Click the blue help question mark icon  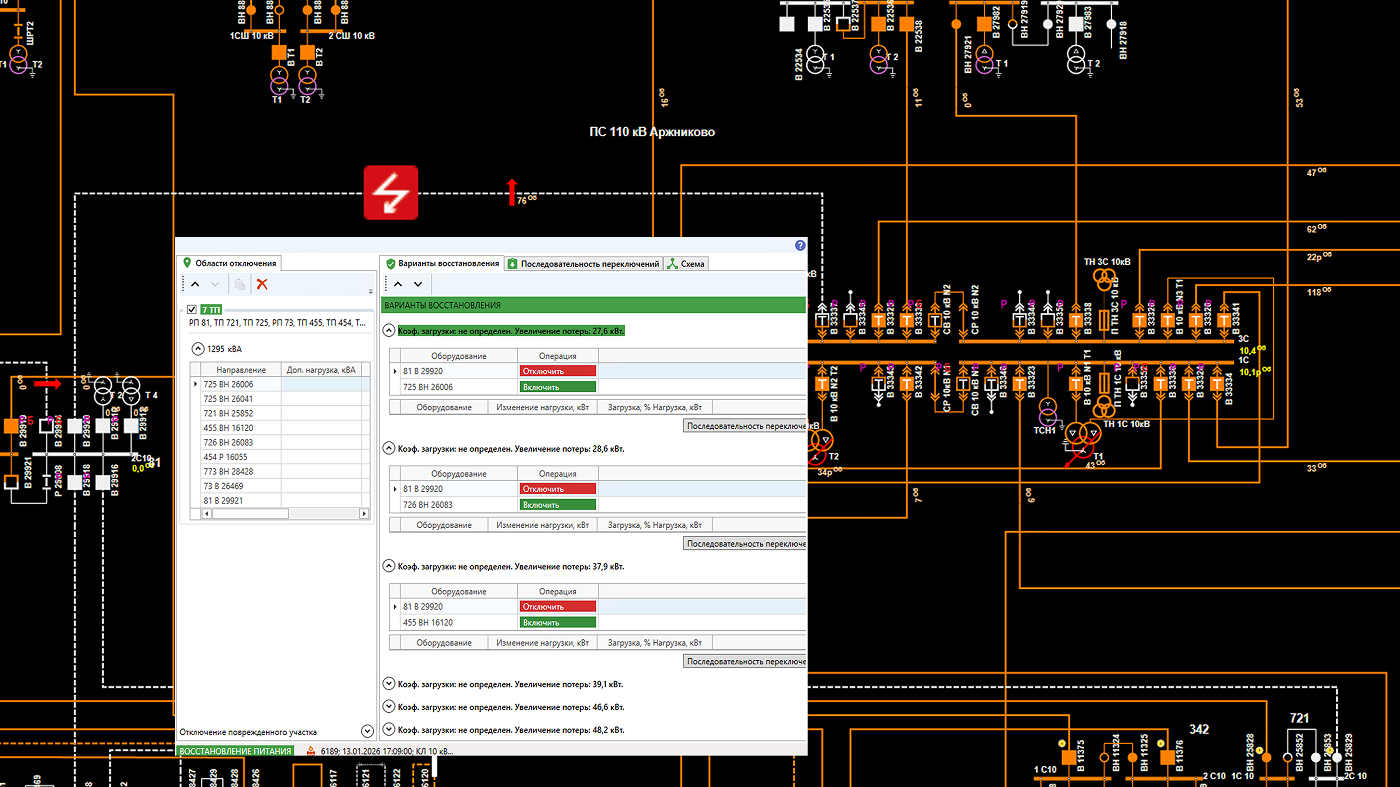[800, 245]
